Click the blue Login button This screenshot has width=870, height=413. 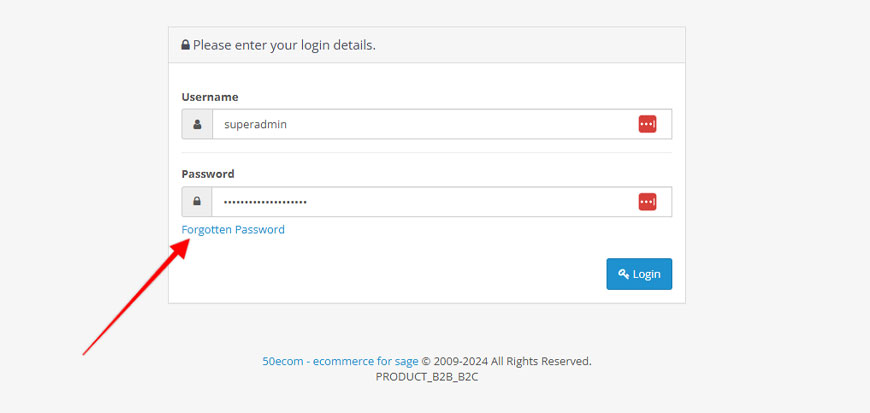click(x=639, y=274)
